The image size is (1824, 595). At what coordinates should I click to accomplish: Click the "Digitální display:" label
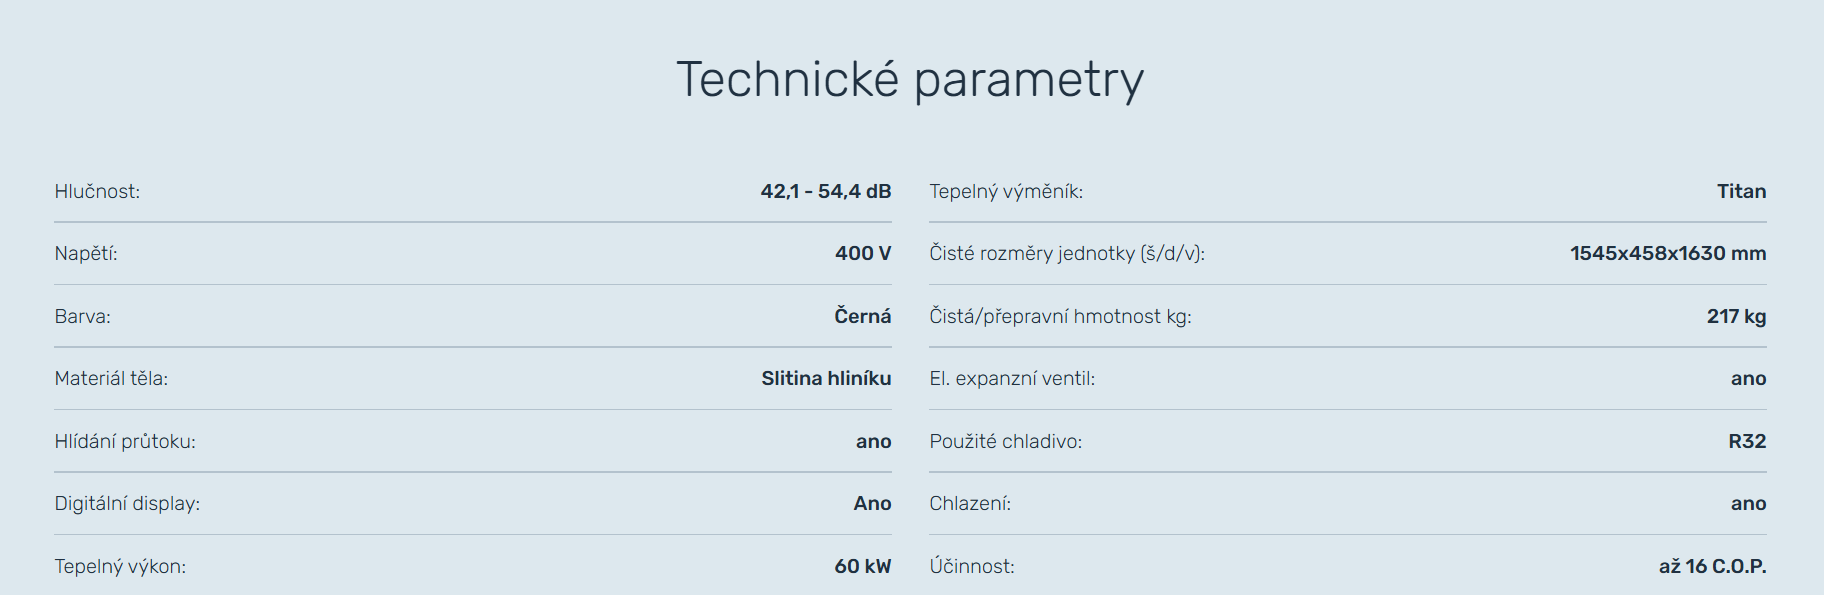127,503
